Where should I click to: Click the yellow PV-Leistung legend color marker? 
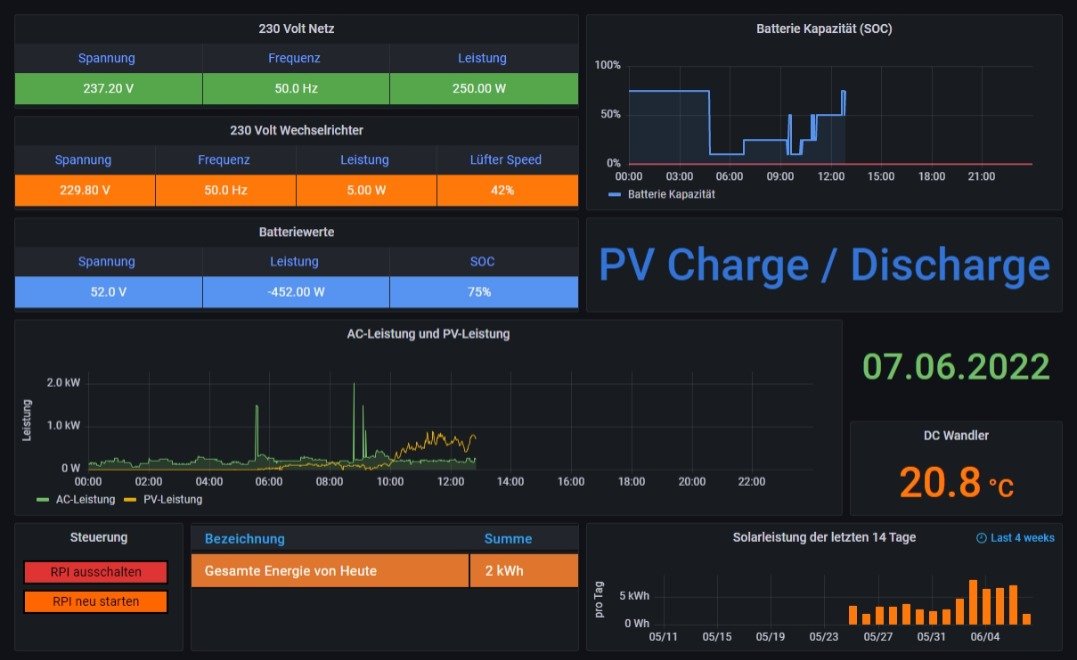point(129,499)
